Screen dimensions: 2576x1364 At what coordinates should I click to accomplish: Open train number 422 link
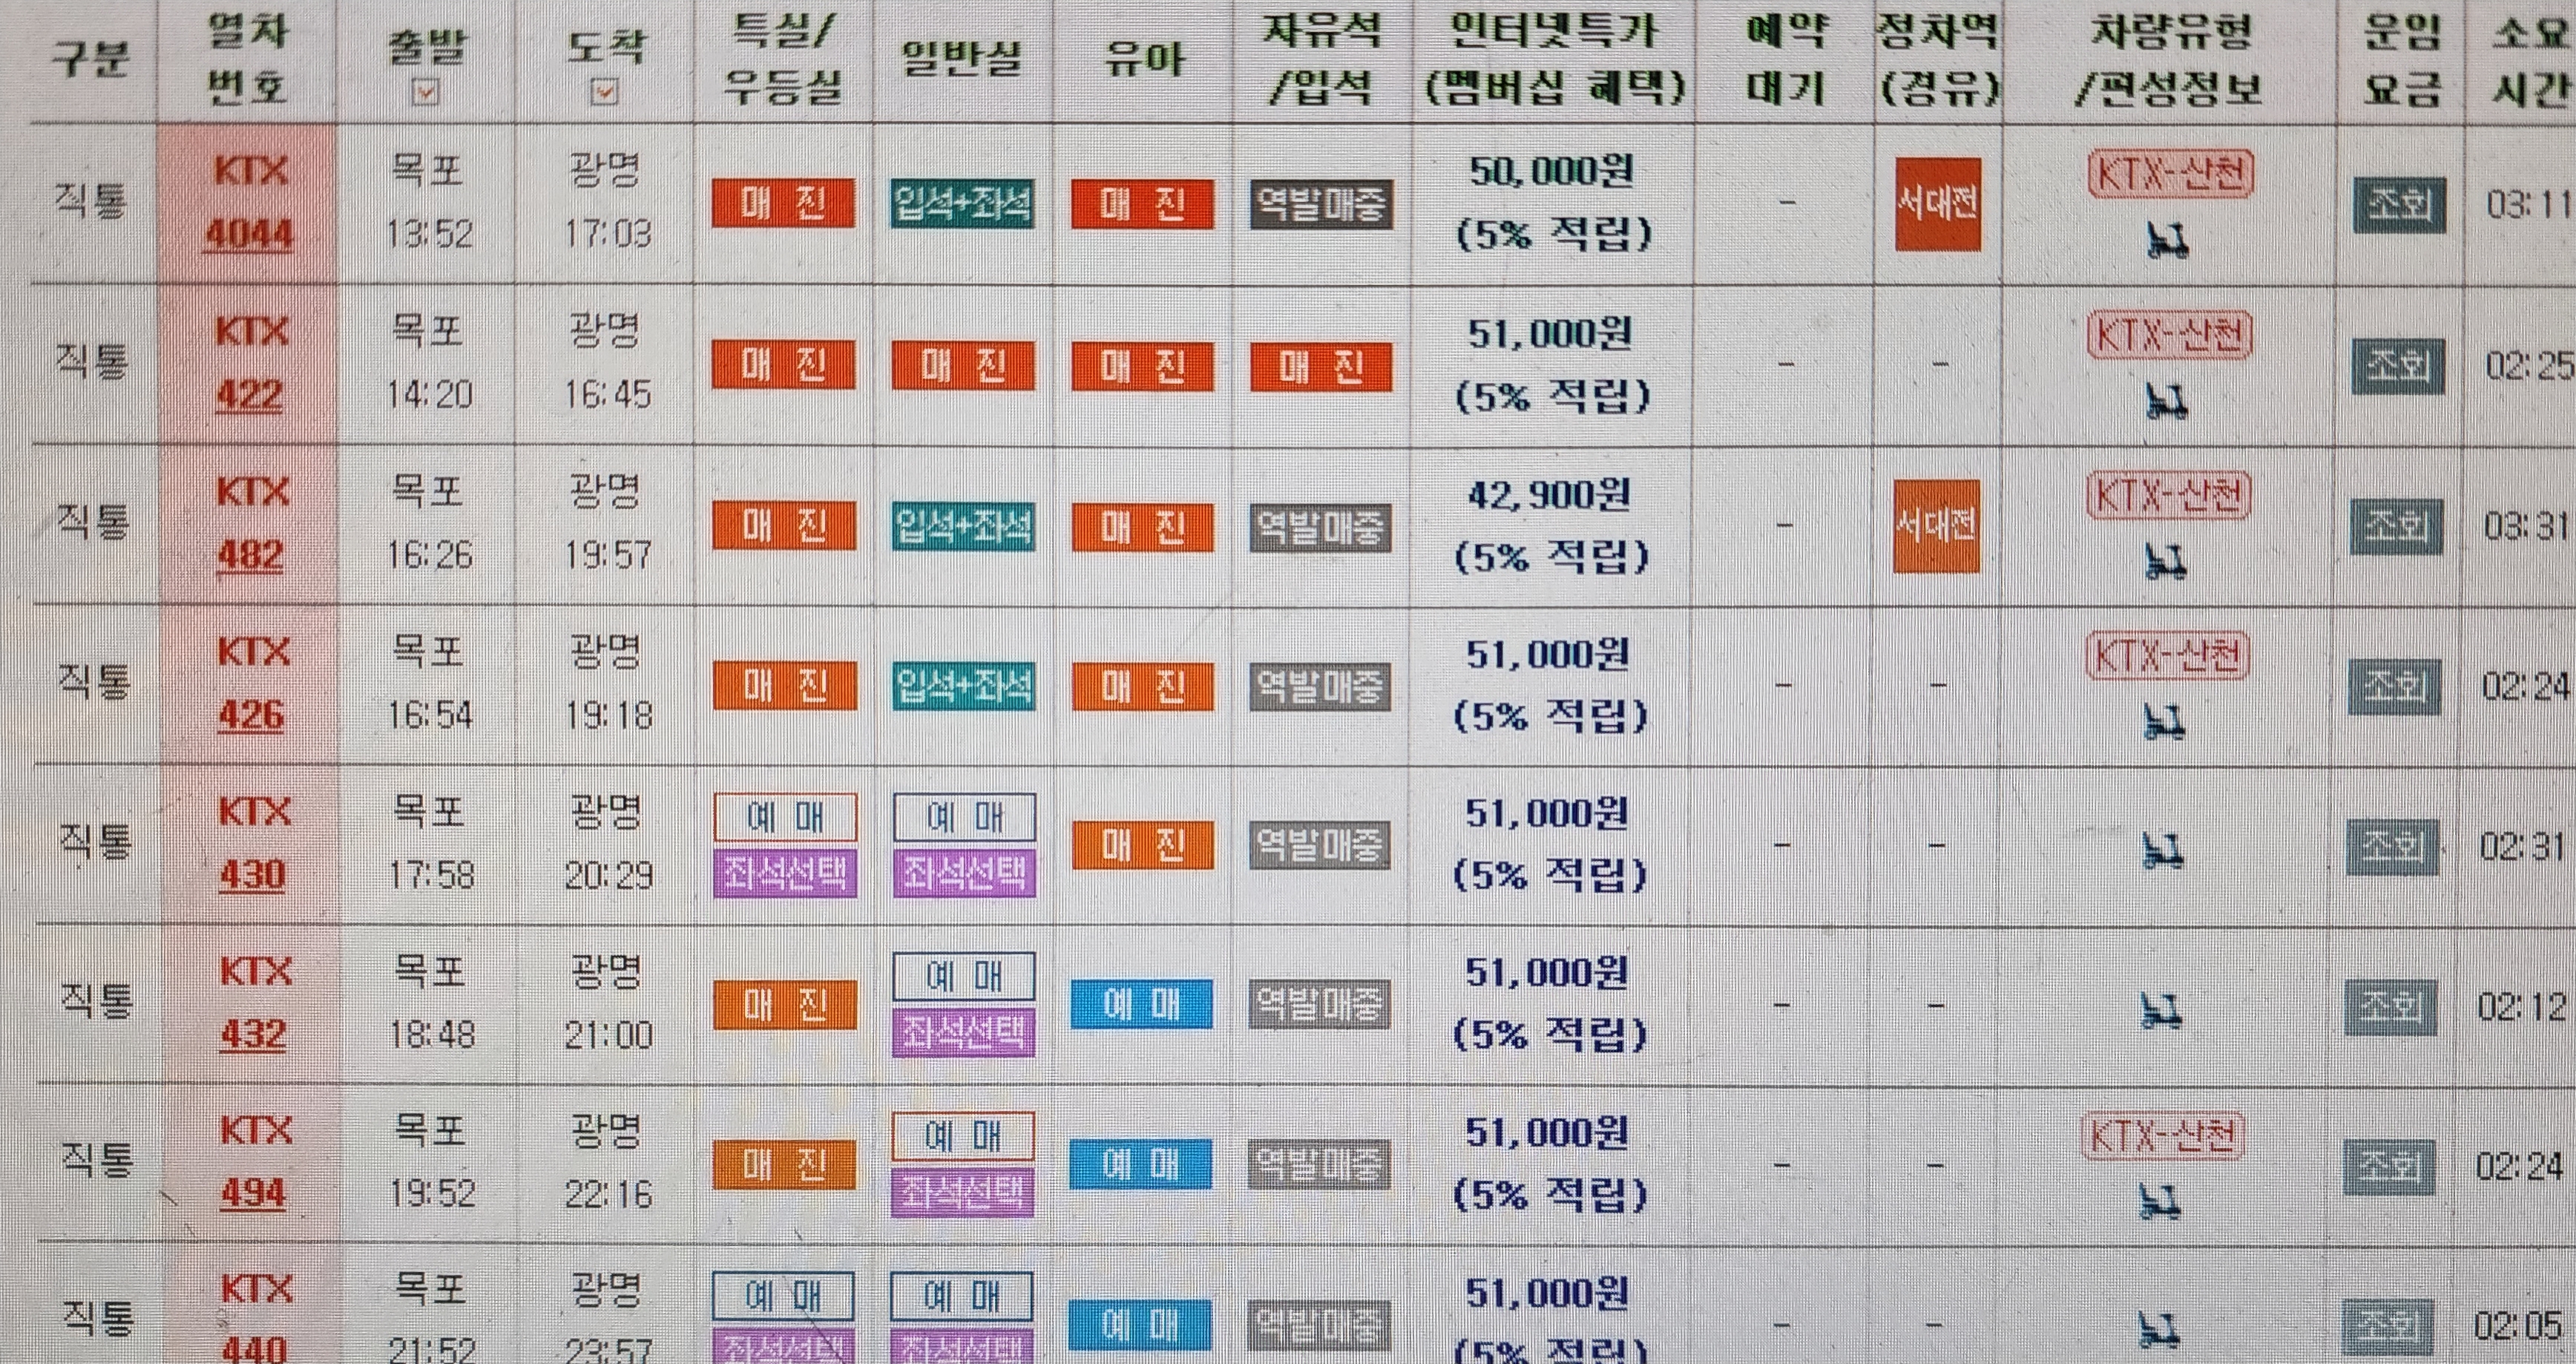point(250,395)
